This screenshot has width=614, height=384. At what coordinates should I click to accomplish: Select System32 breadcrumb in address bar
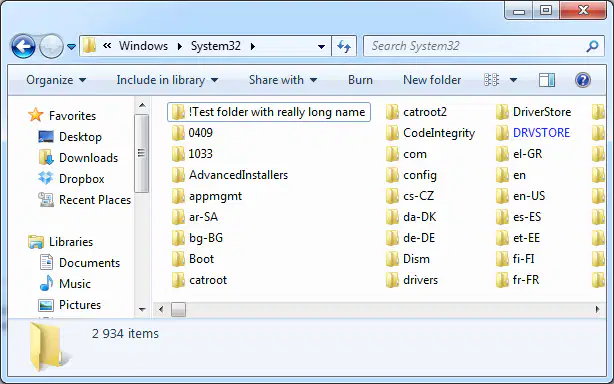pos(216,46)
